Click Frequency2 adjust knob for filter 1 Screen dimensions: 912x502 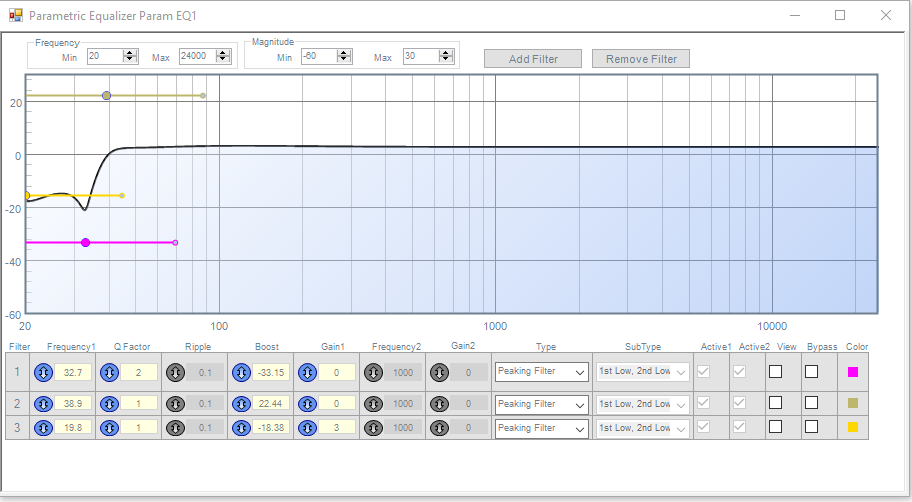[x=373, y=372]
